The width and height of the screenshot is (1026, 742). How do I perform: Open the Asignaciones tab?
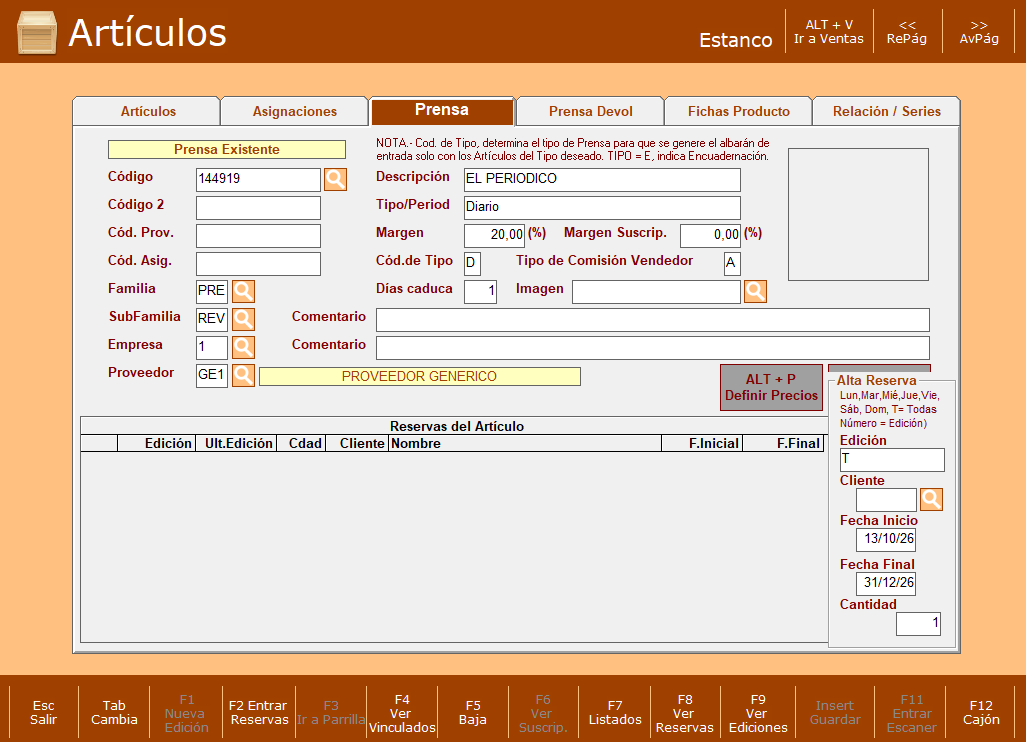294,111
